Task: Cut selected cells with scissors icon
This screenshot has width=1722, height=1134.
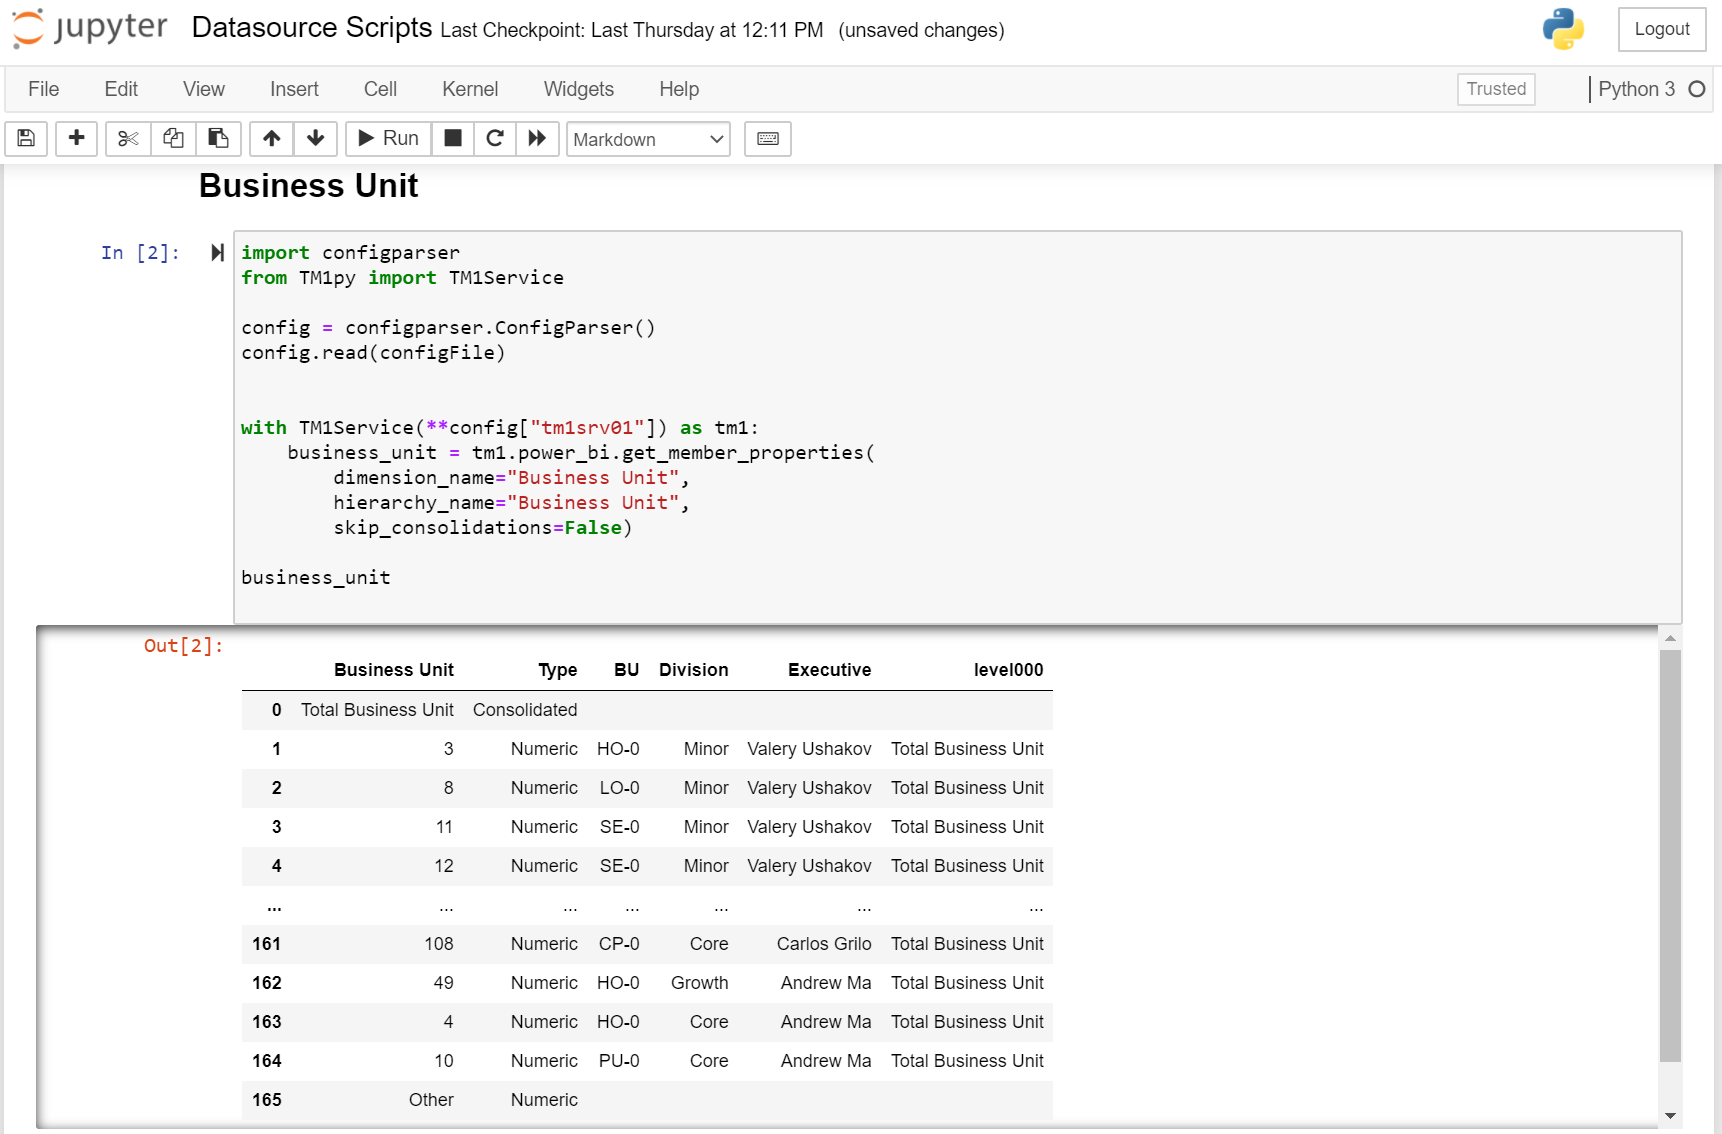Action: 128,139
